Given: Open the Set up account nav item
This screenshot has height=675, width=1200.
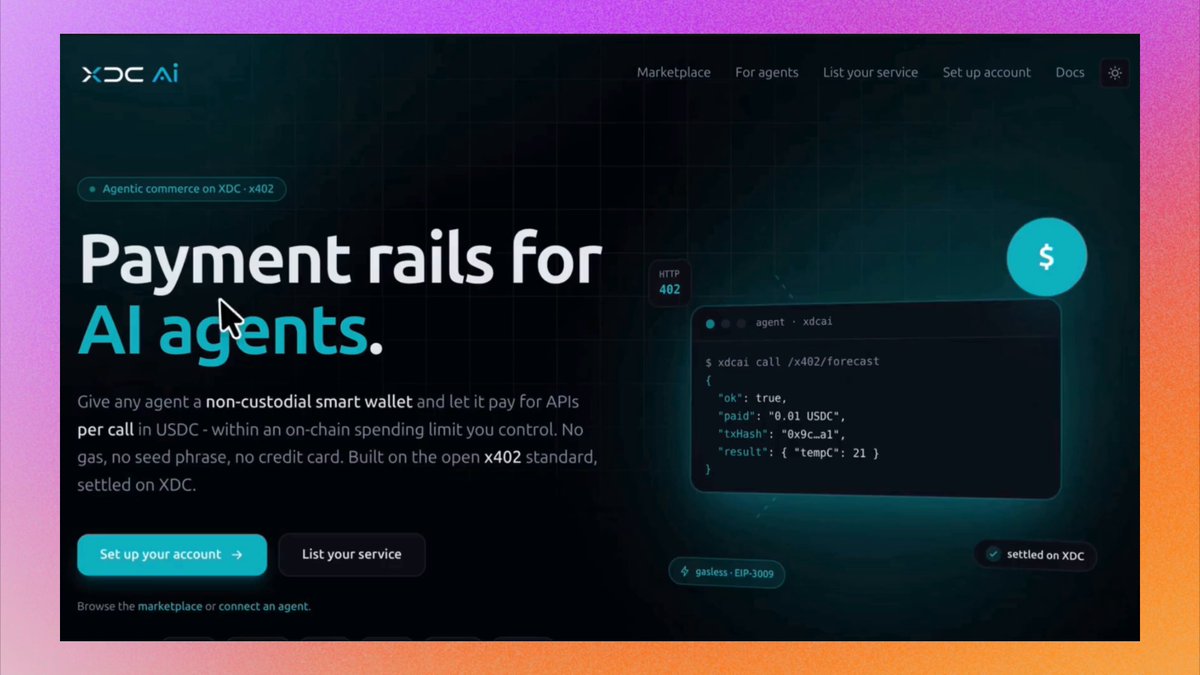Looking at the screenshot, I should point(987,73).
